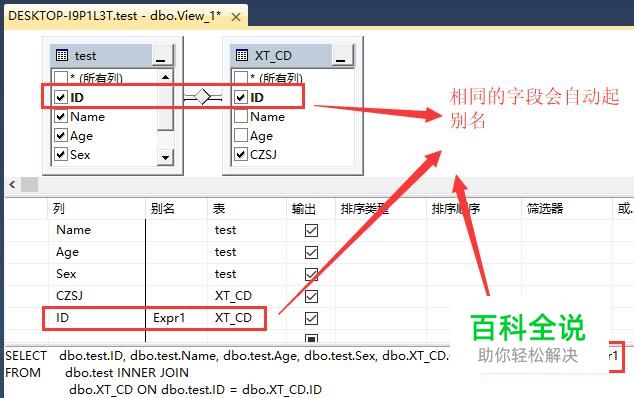Viewport: 634px width, 398px height.
Task: Click the test table grid icon
Action: coord(62,55)
